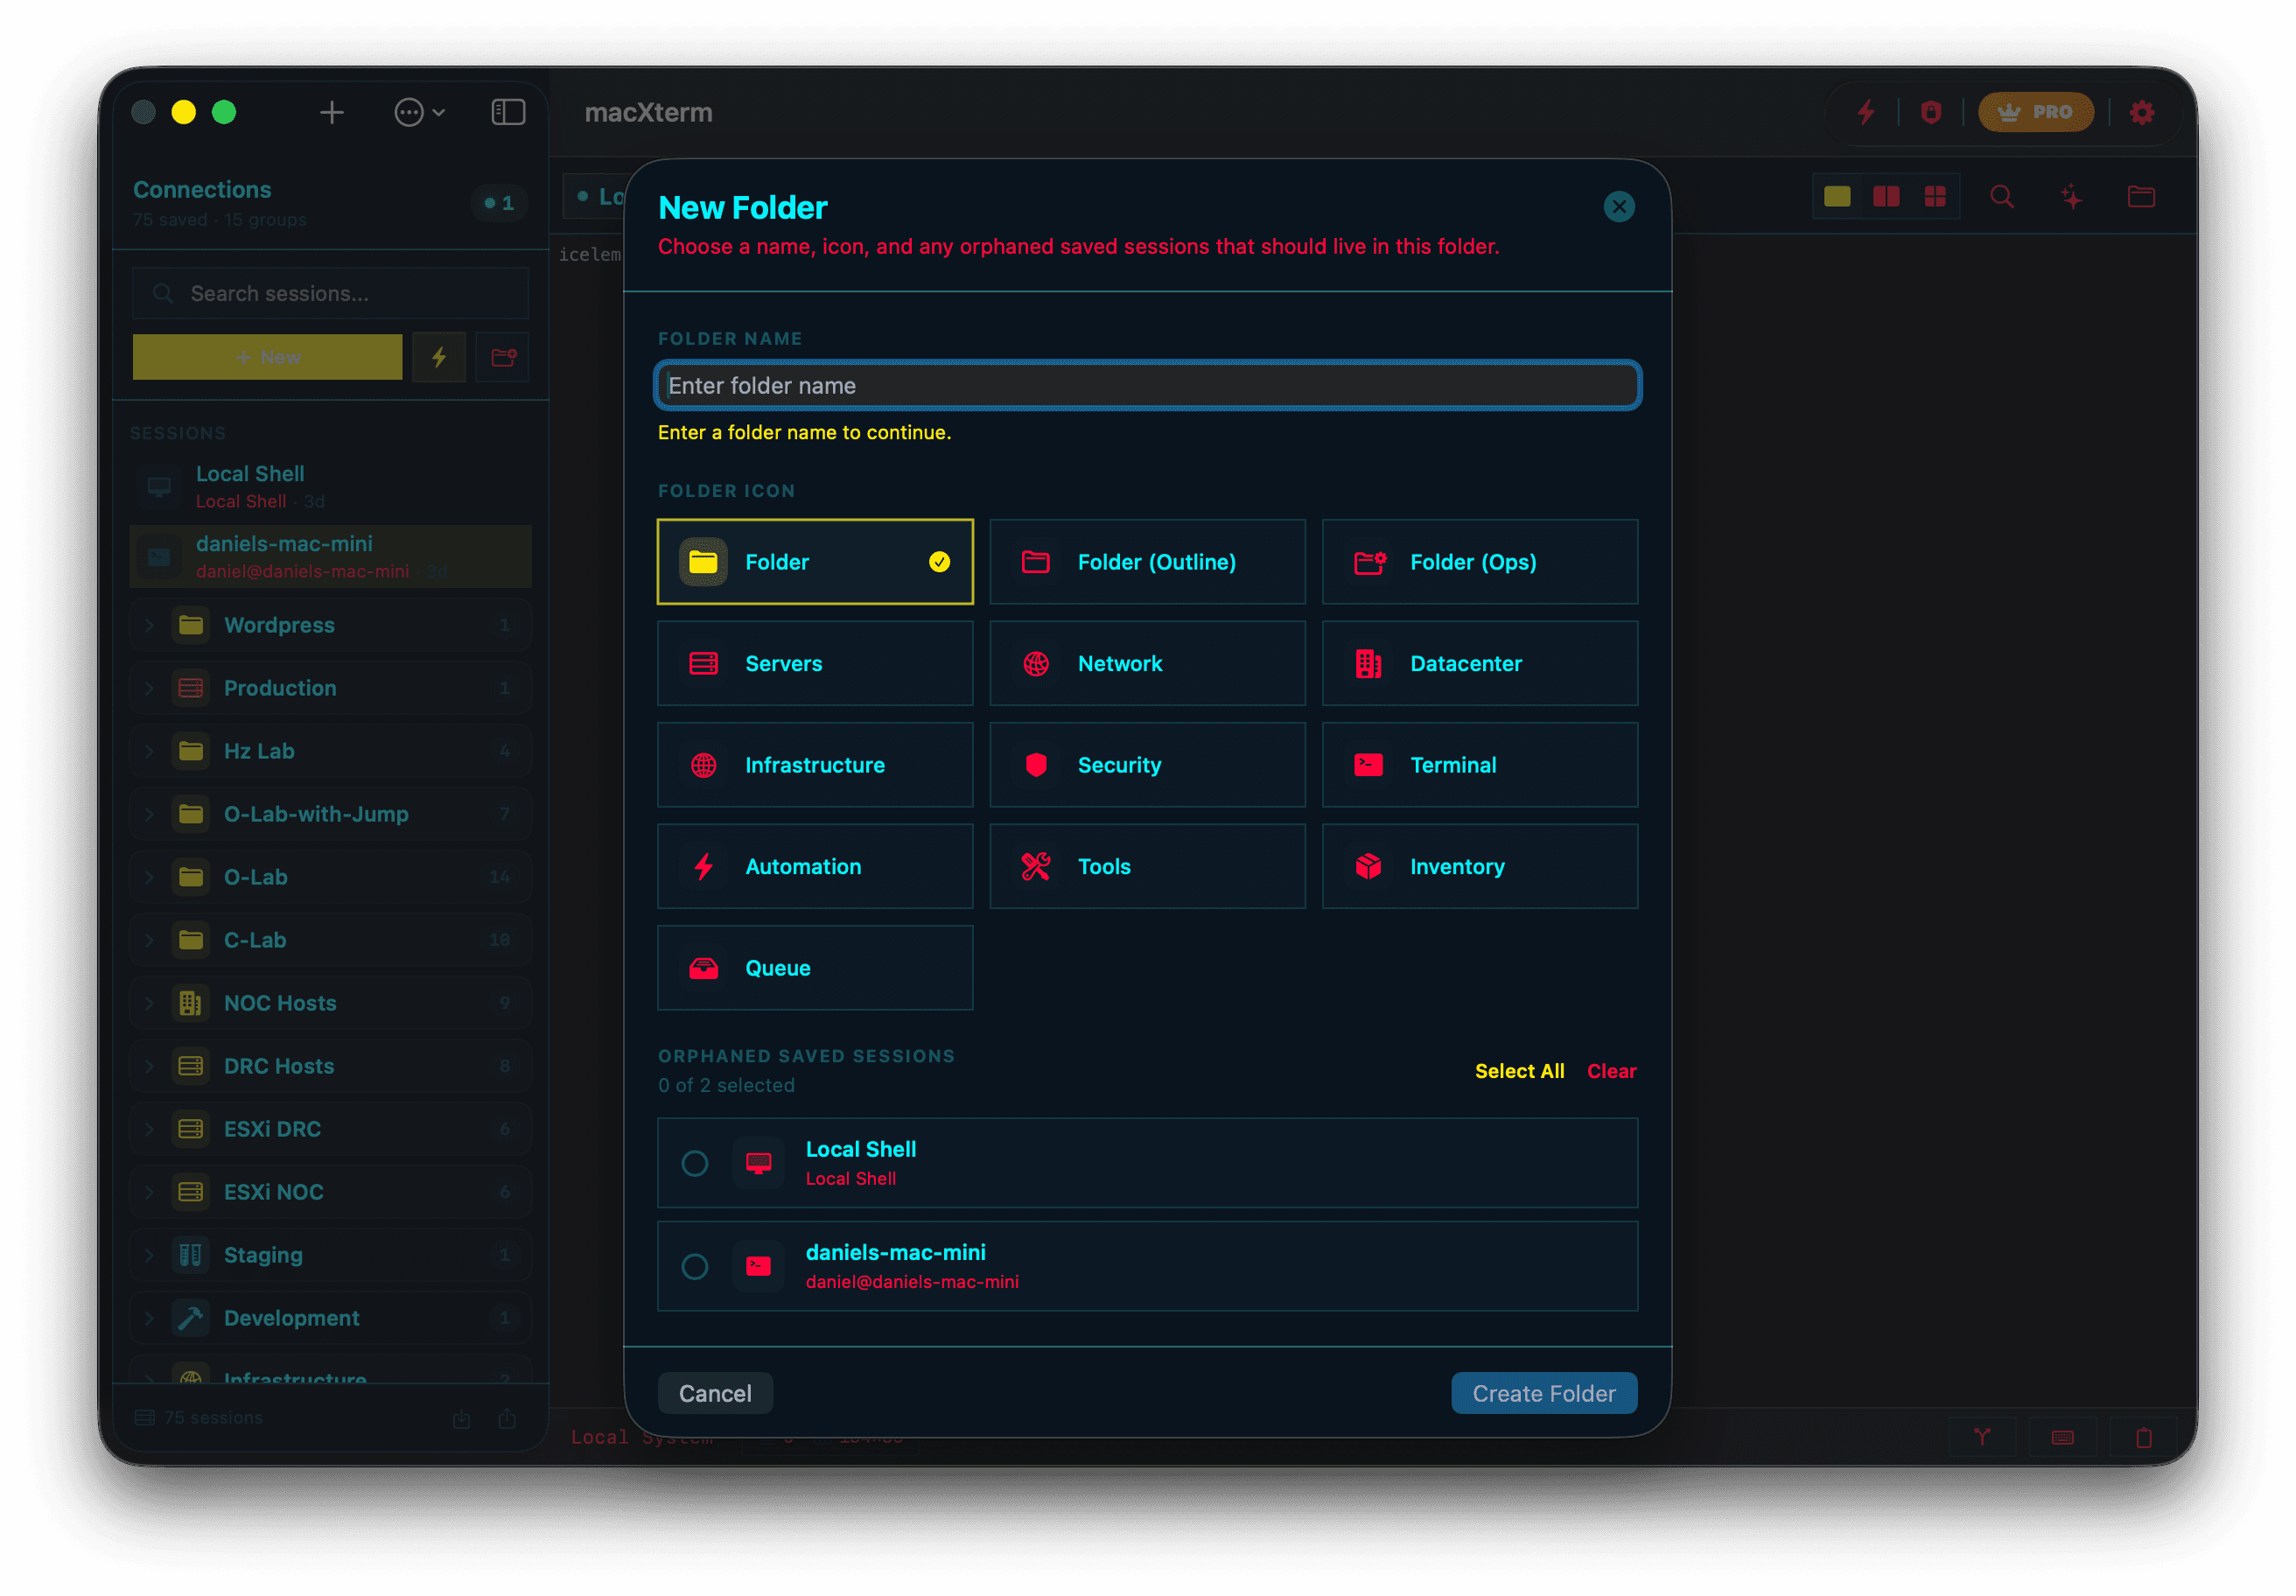Click the search magnifier icon in toolbar

pyautogui.click(x=2002, y=197)
